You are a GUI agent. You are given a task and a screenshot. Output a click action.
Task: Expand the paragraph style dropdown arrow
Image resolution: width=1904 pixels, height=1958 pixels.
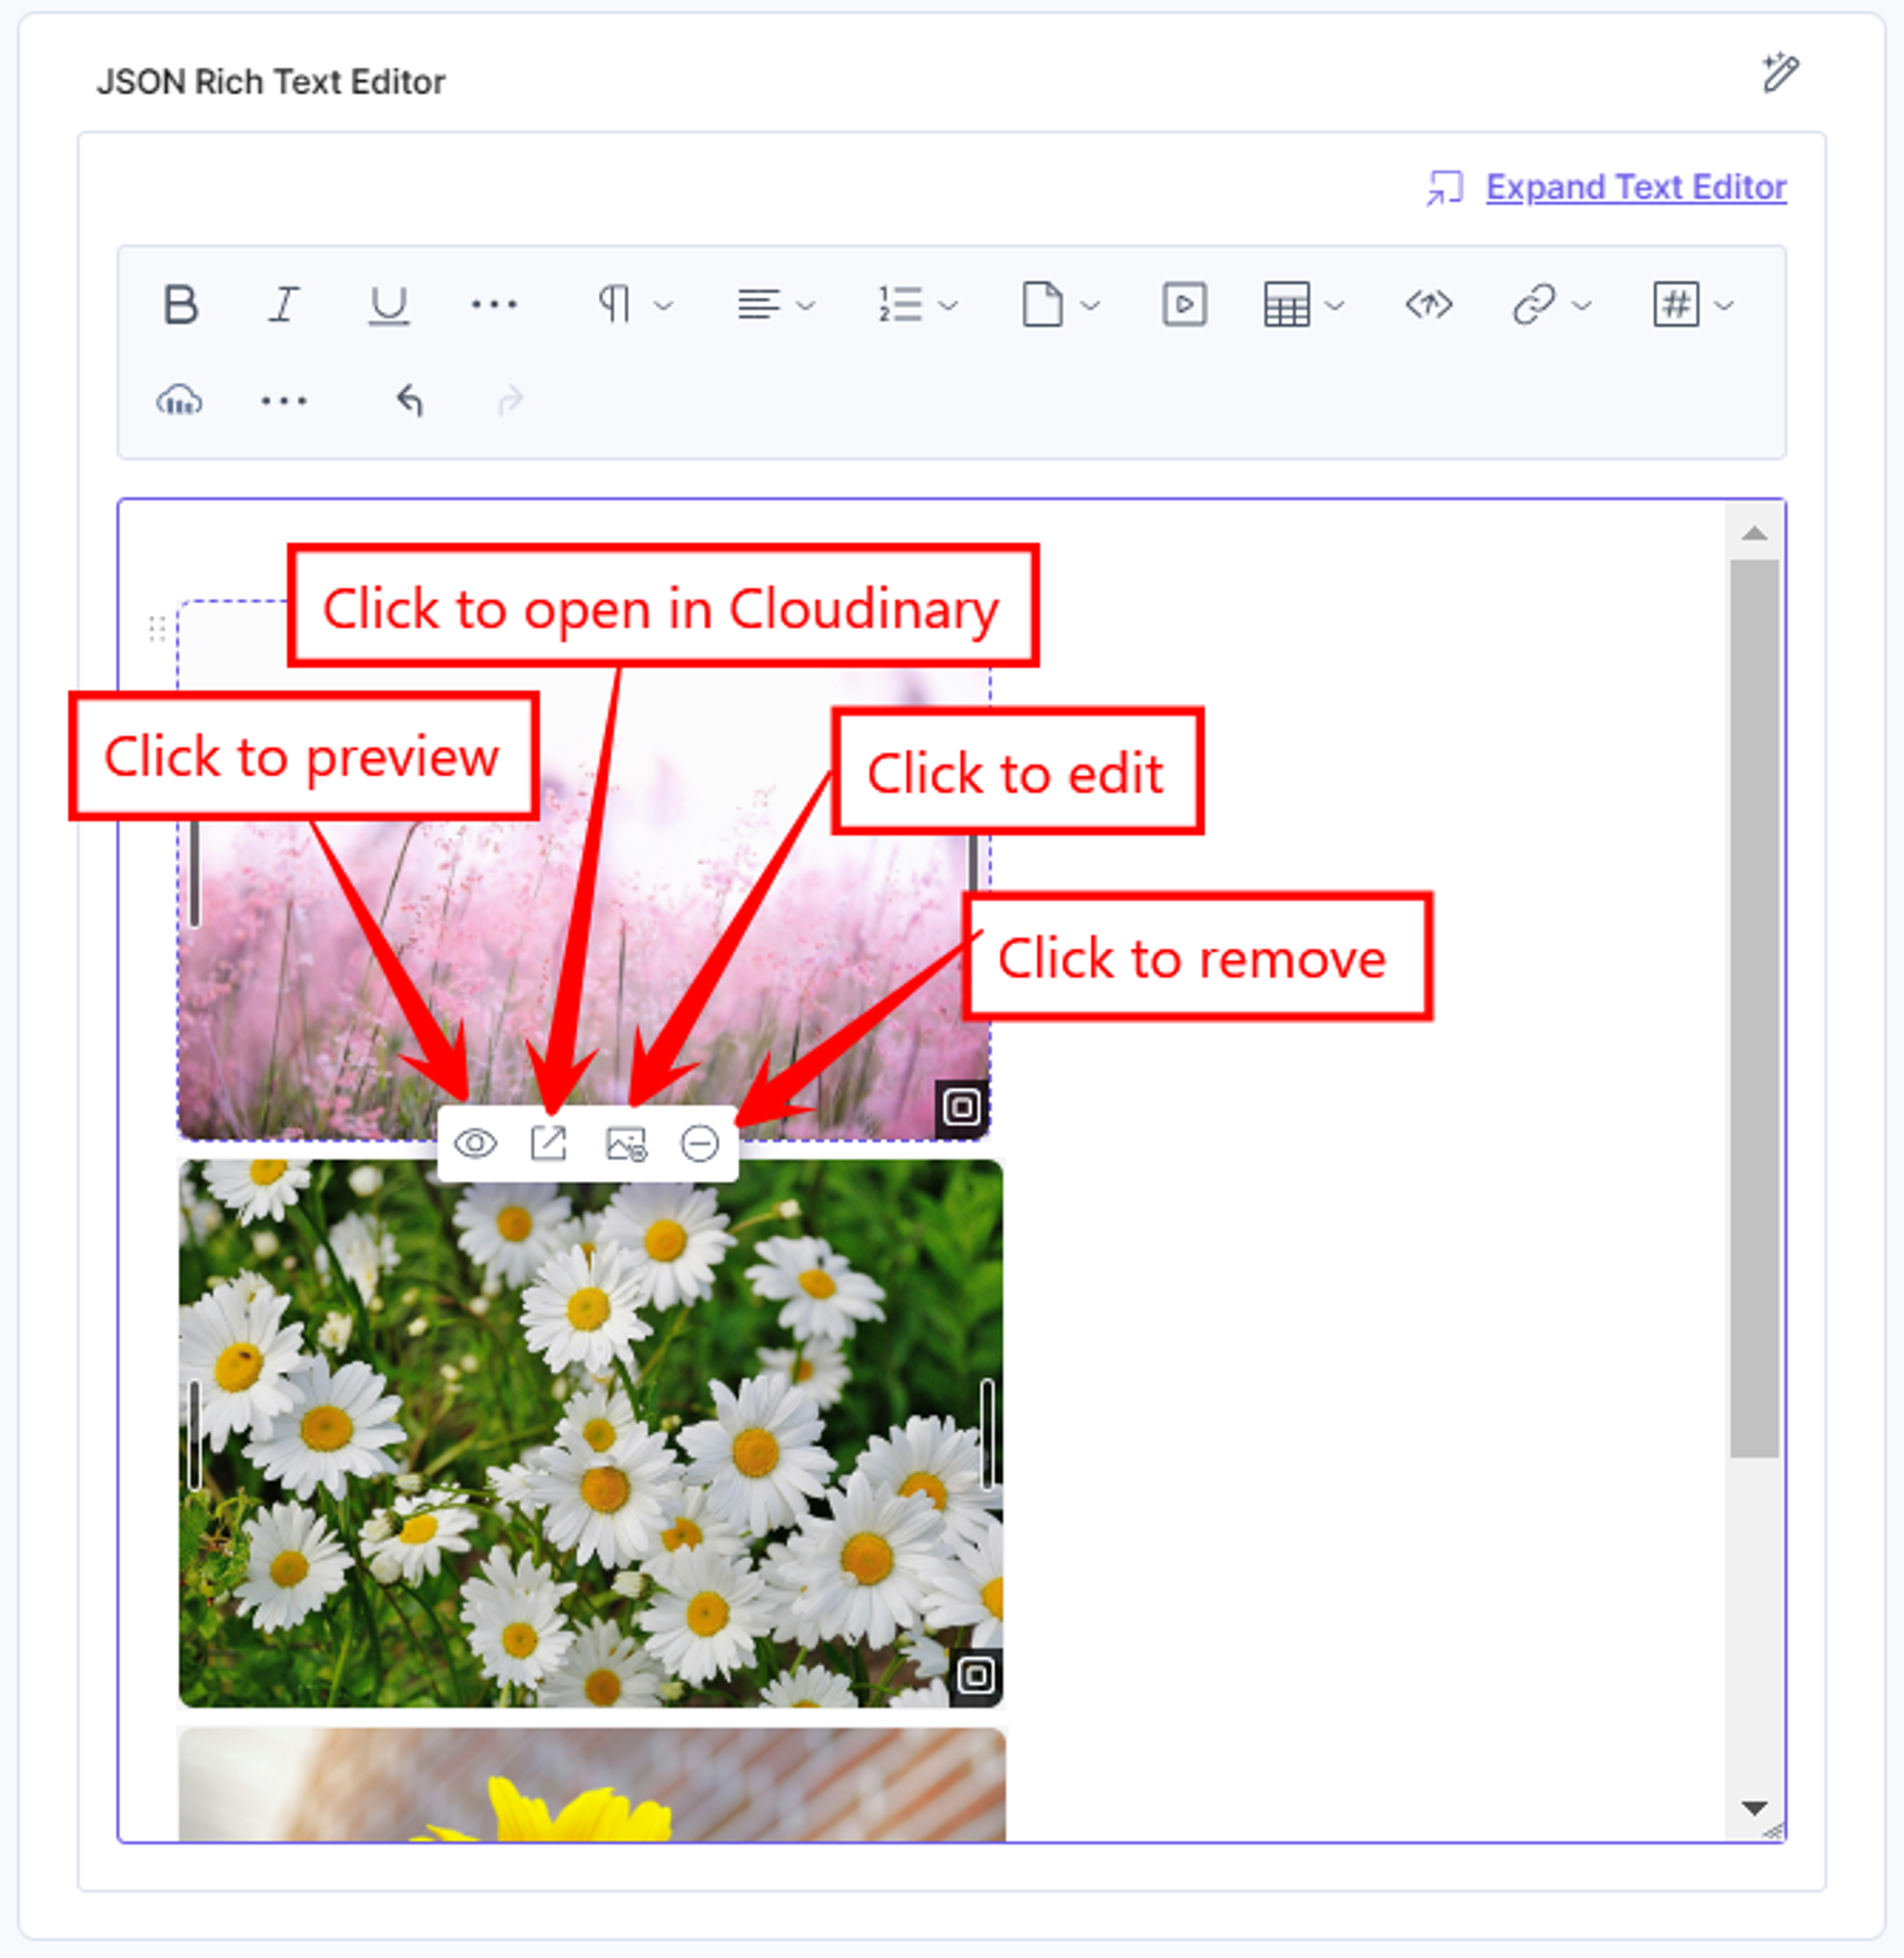664,305
